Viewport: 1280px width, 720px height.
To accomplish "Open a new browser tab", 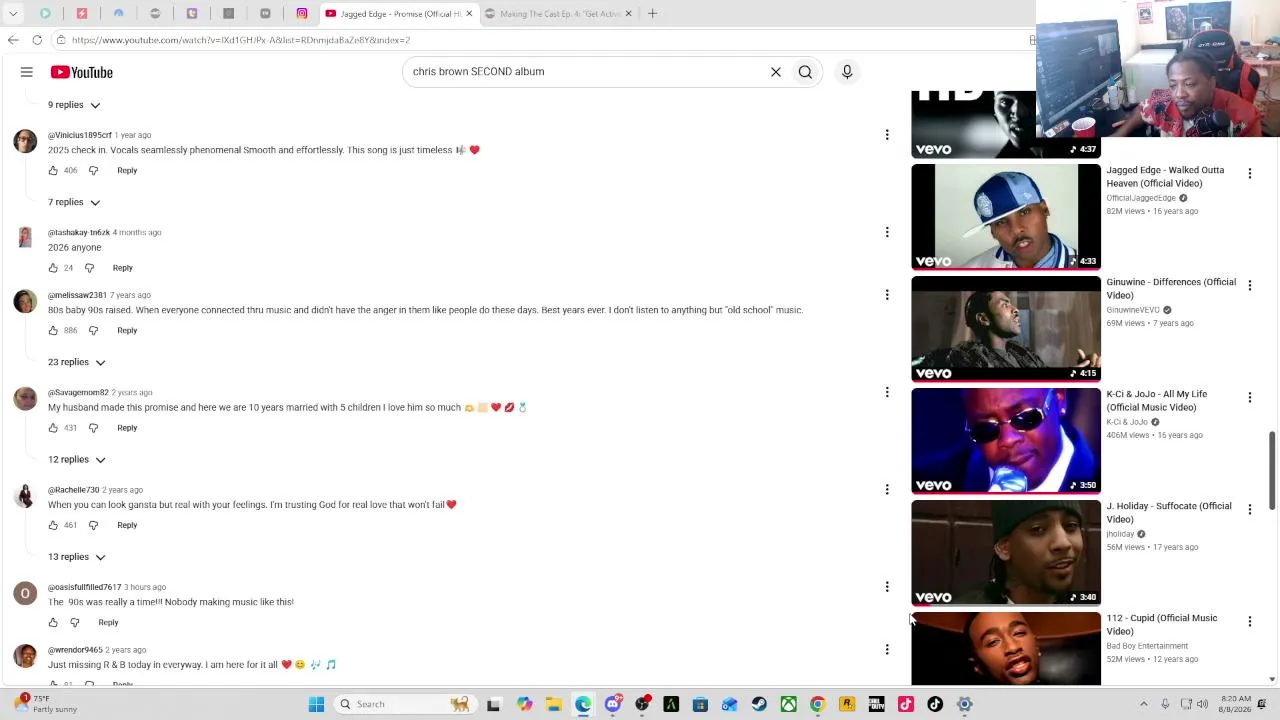I will 652,14.
